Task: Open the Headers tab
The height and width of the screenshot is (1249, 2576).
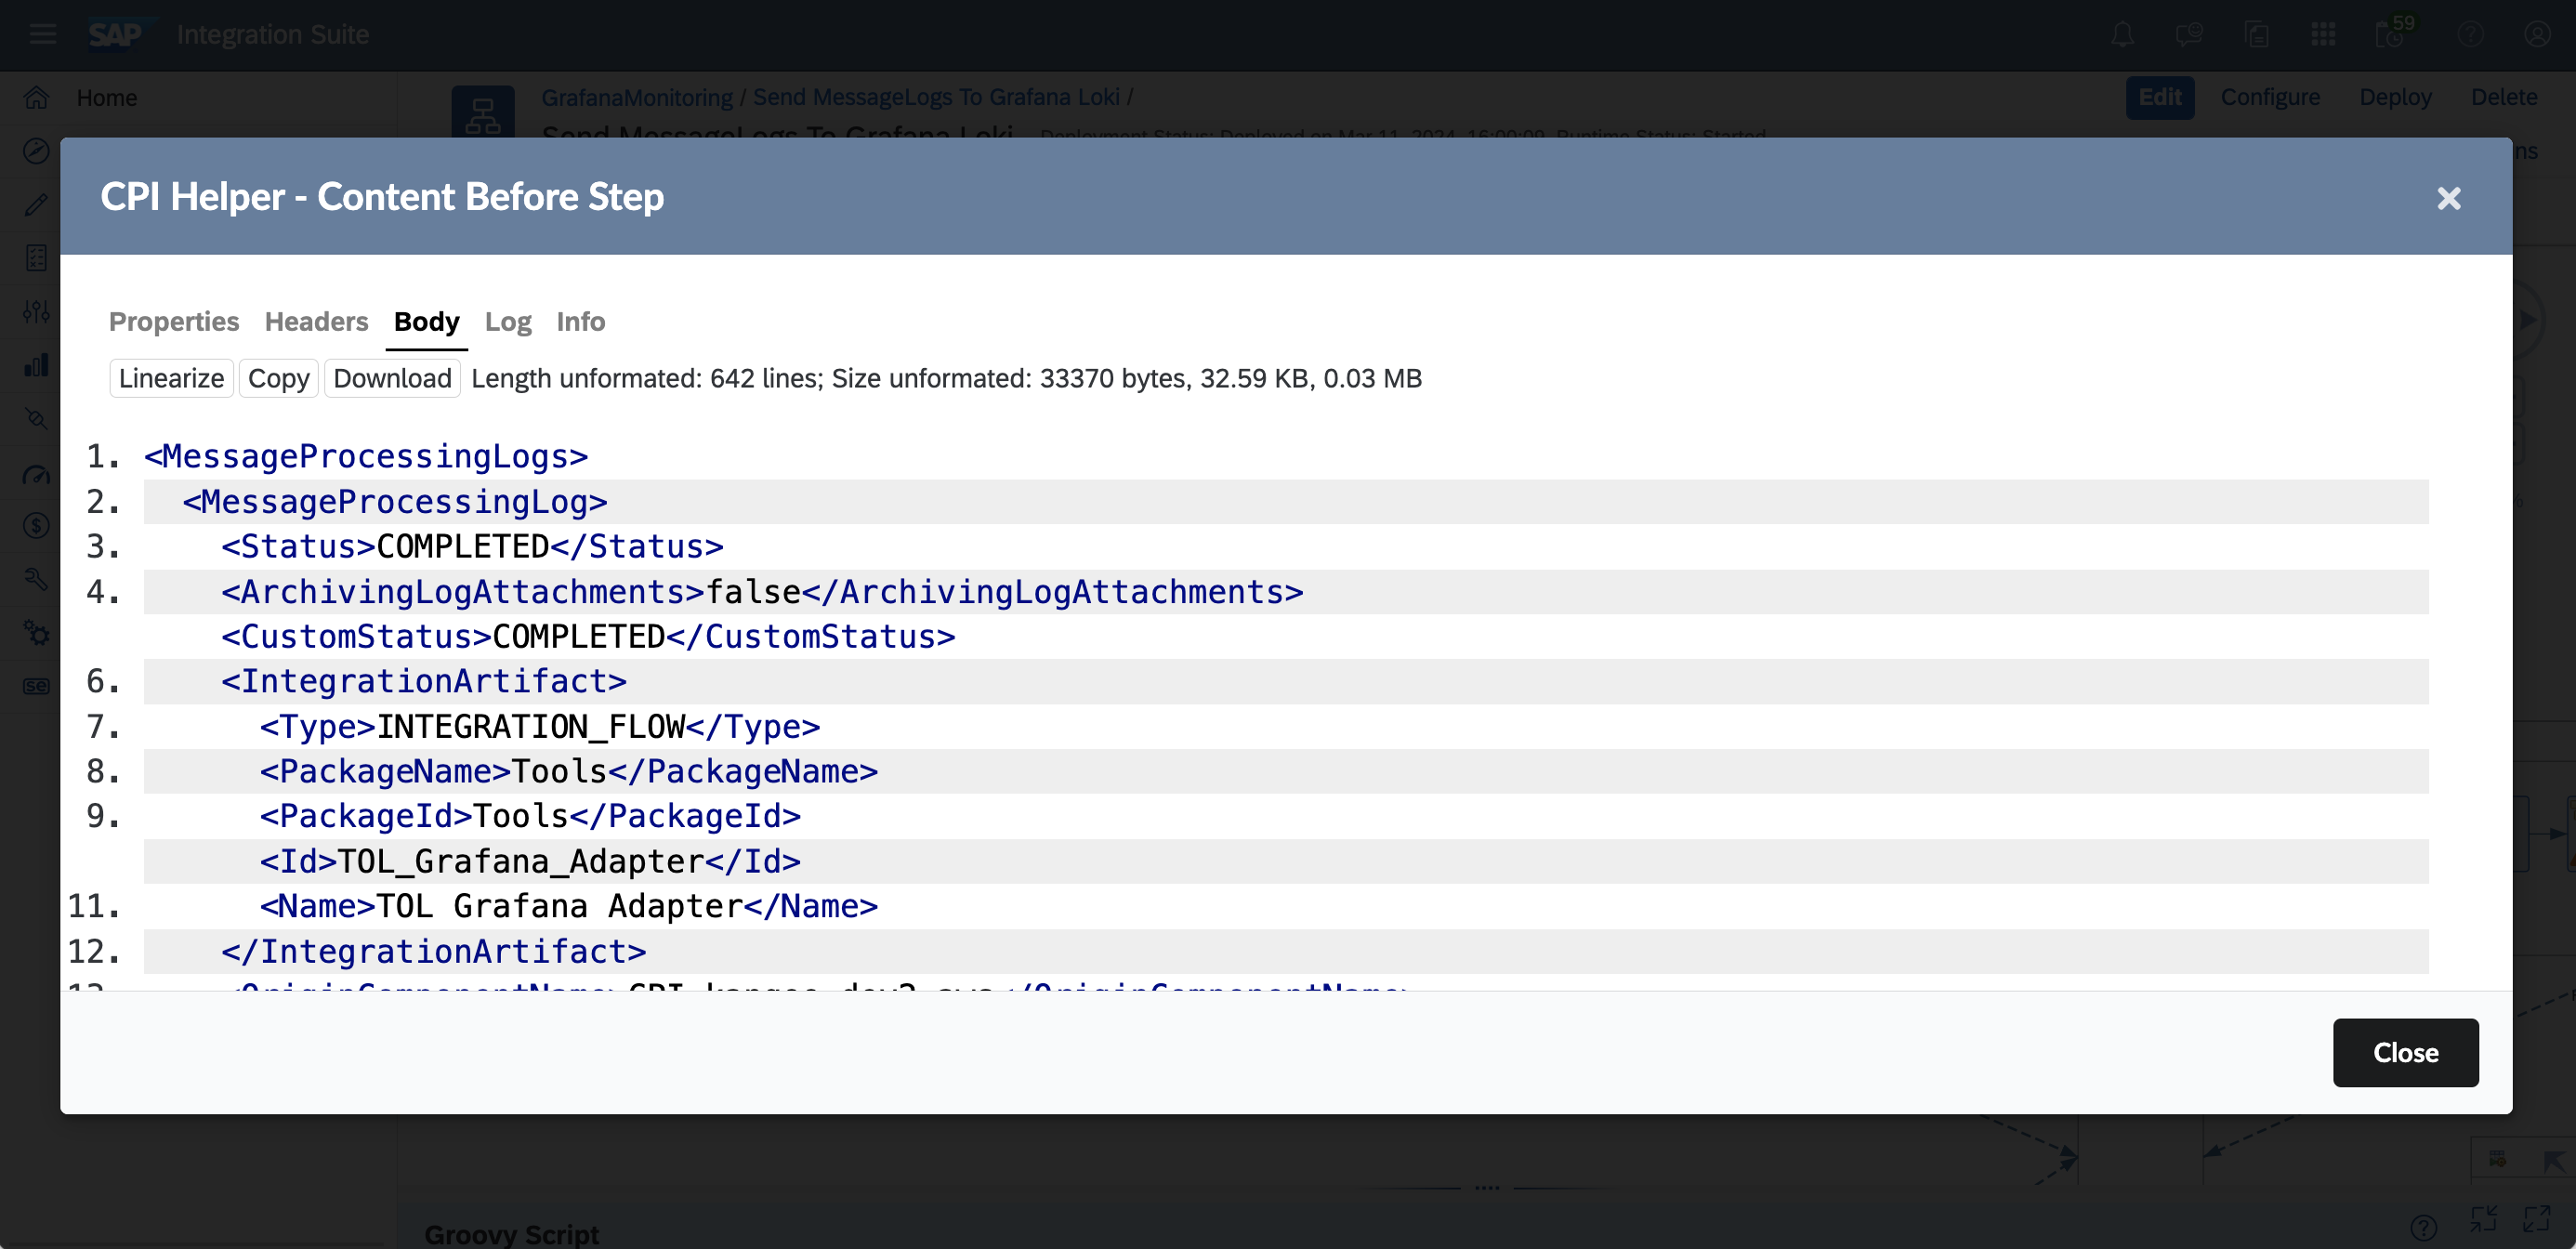Action: (x=316, y=322)
